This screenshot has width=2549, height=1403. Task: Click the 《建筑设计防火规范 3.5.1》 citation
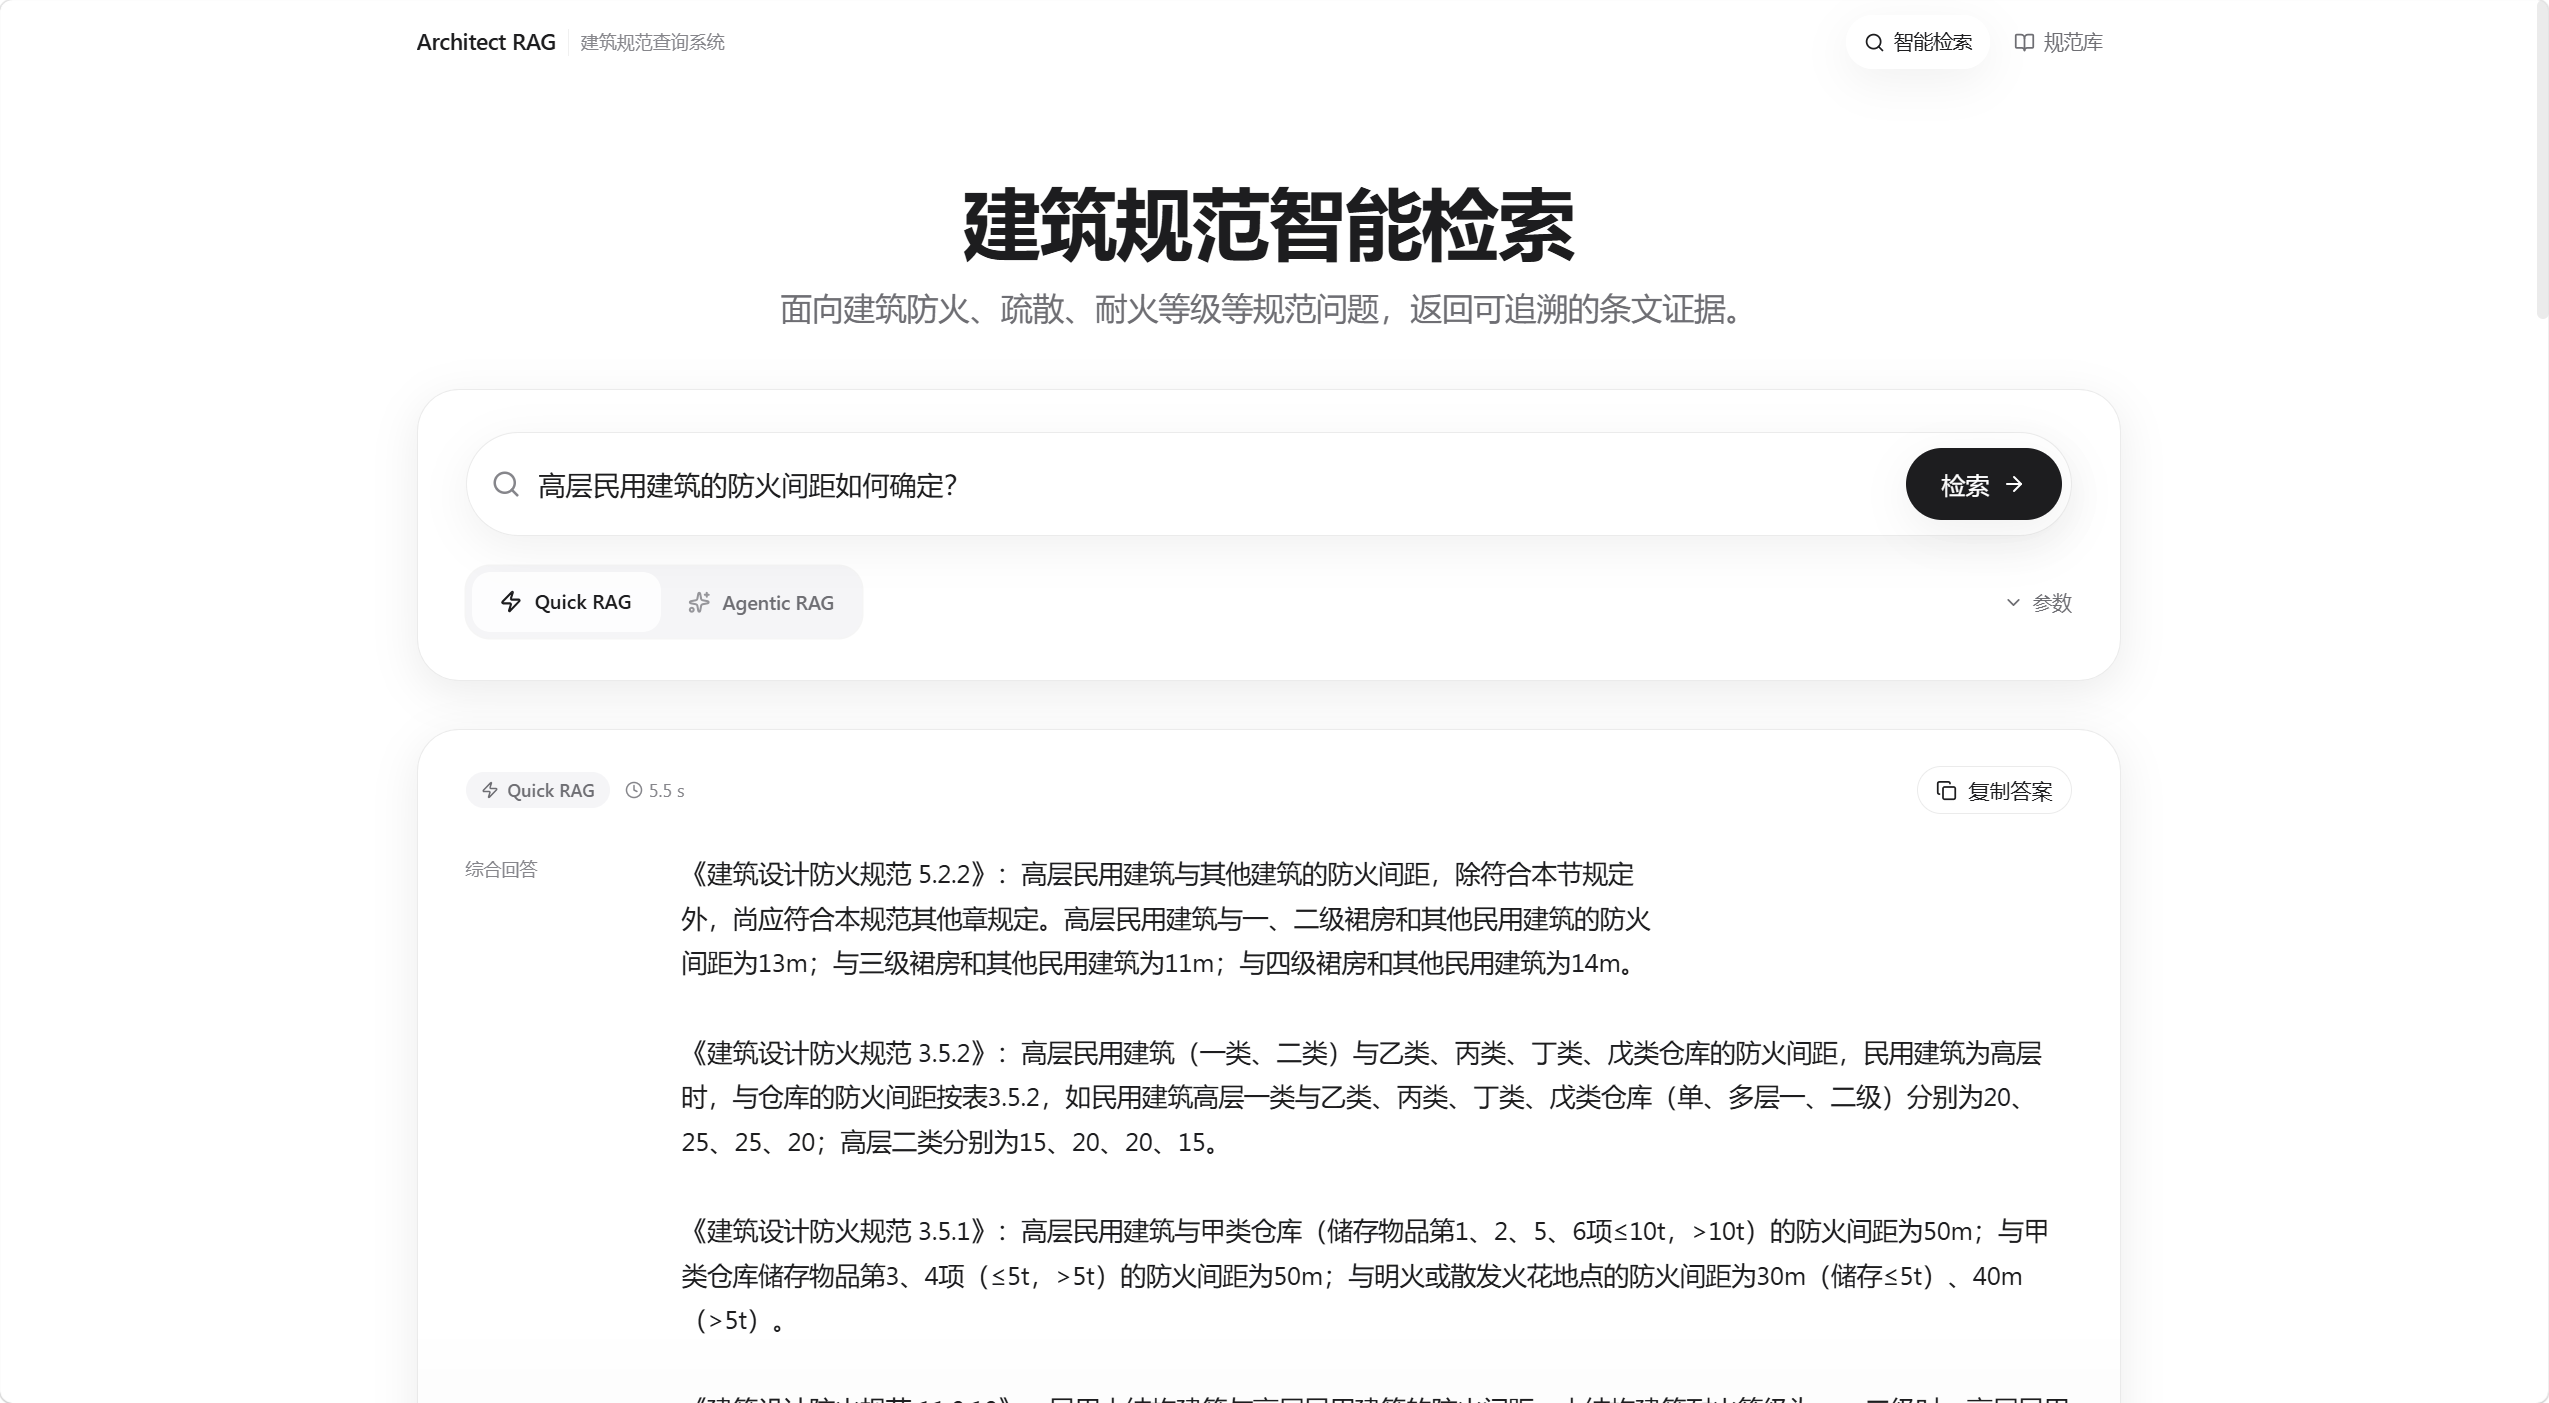tap(839, 1230)
